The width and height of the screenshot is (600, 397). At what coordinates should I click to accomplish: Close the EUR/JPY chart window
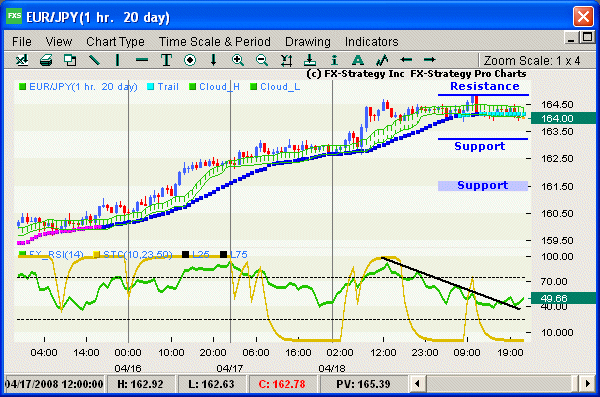coord(583,16)
